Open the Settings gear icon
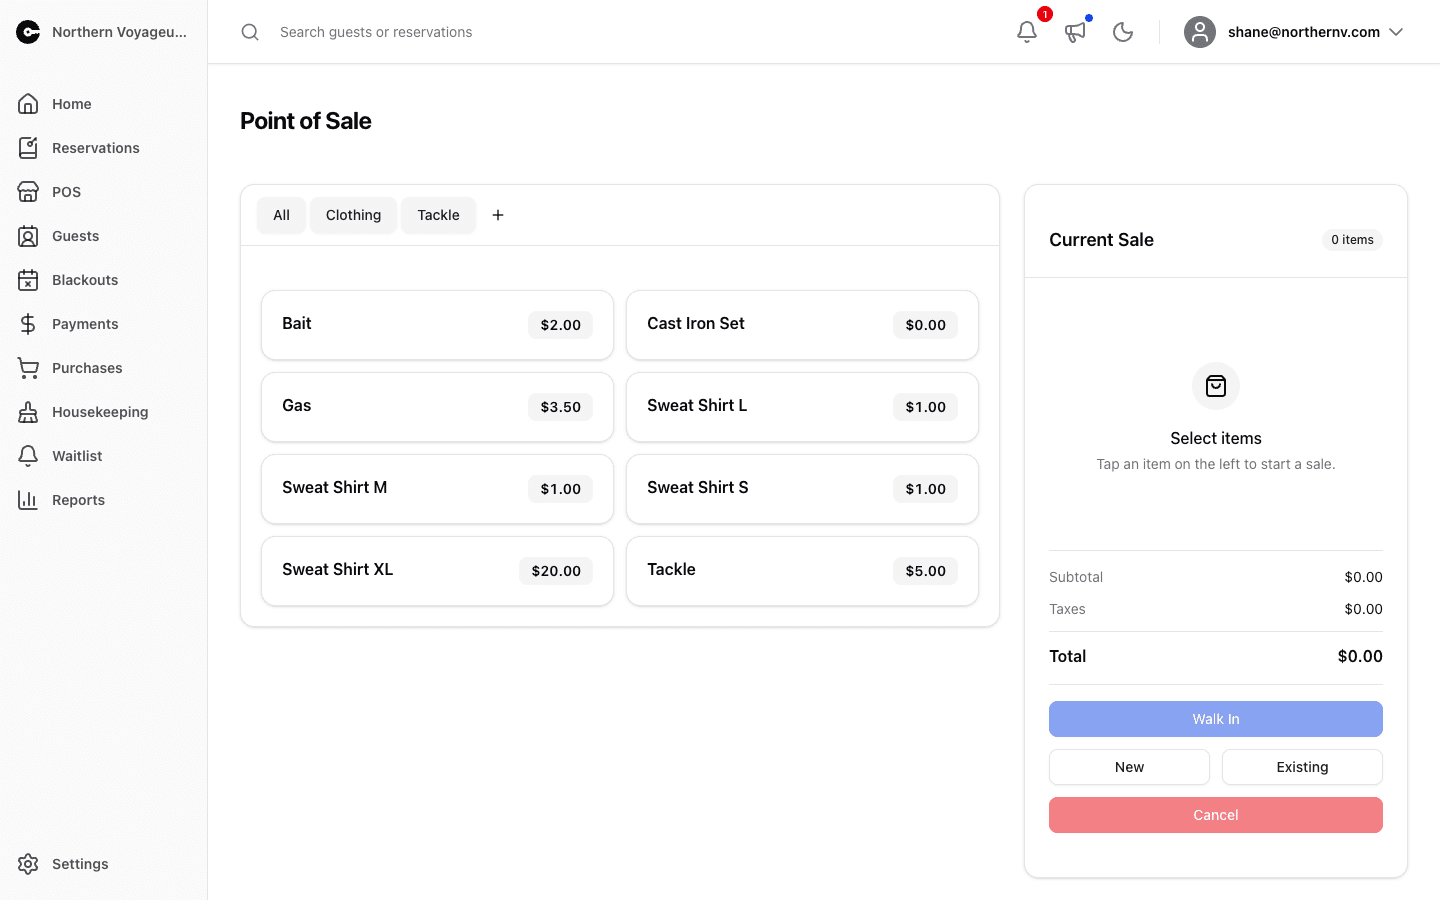The image size is (1440, 918). [28, 864]
